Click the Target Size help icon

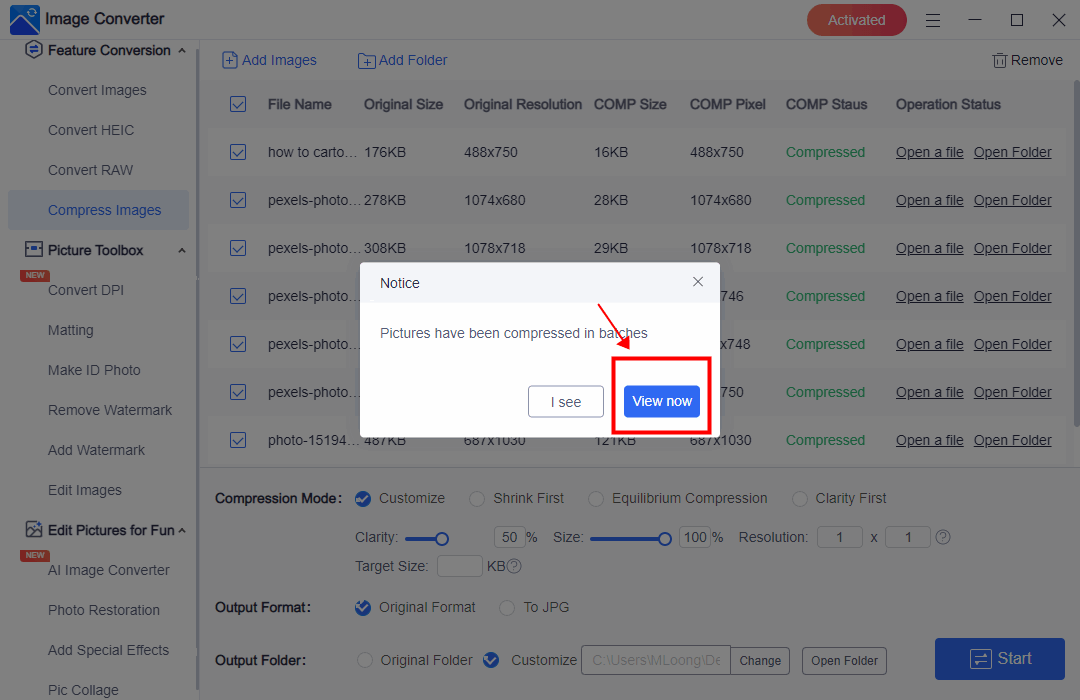514,566
